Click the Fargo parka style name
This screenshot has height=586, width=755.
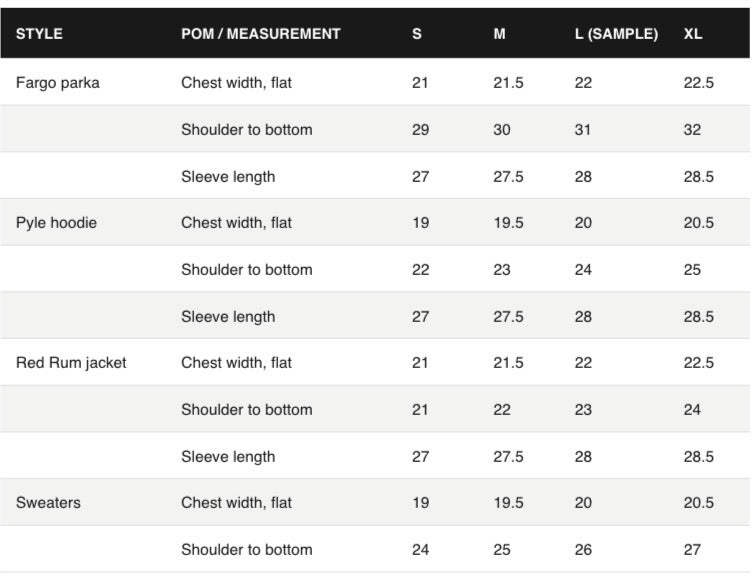click(57, 83)
